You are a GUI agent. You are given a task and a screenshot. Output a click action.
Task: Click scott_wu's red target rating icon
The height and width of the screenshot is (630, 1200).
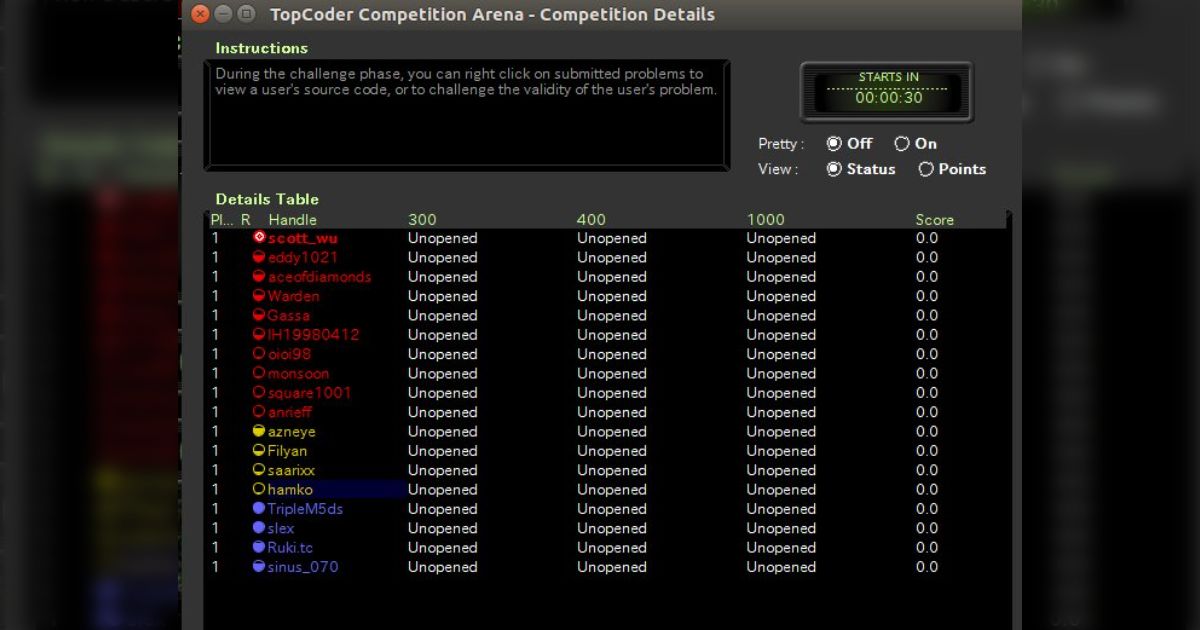pos(259,238)
